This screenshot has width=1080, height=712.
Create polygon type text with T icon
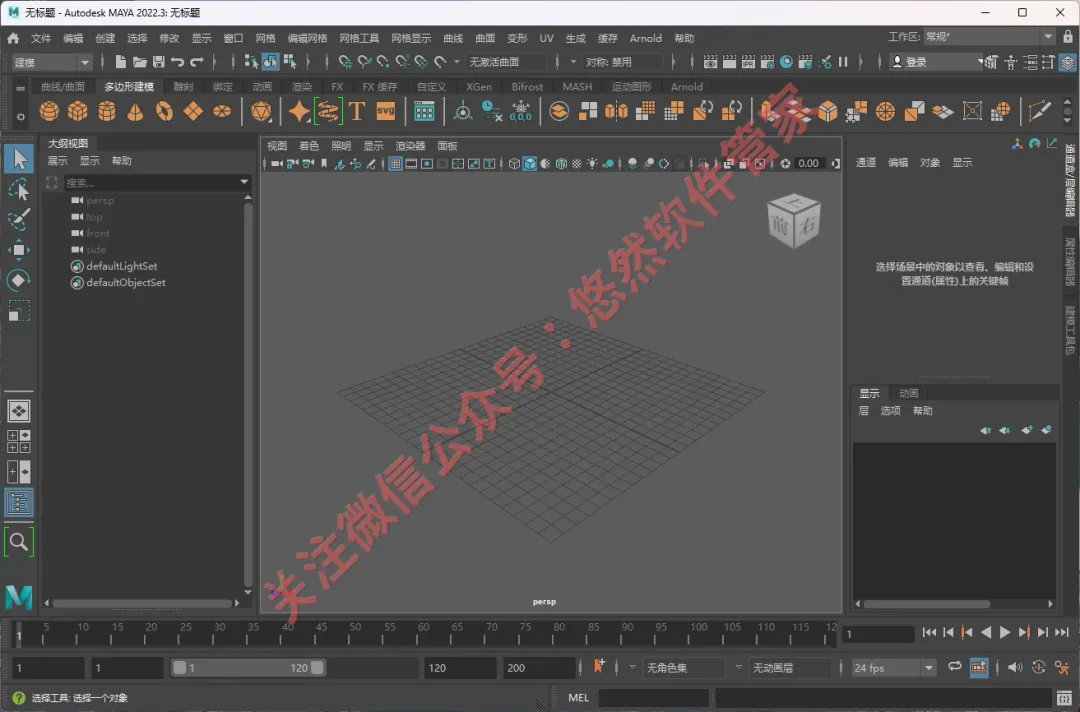tap(357, 111)
